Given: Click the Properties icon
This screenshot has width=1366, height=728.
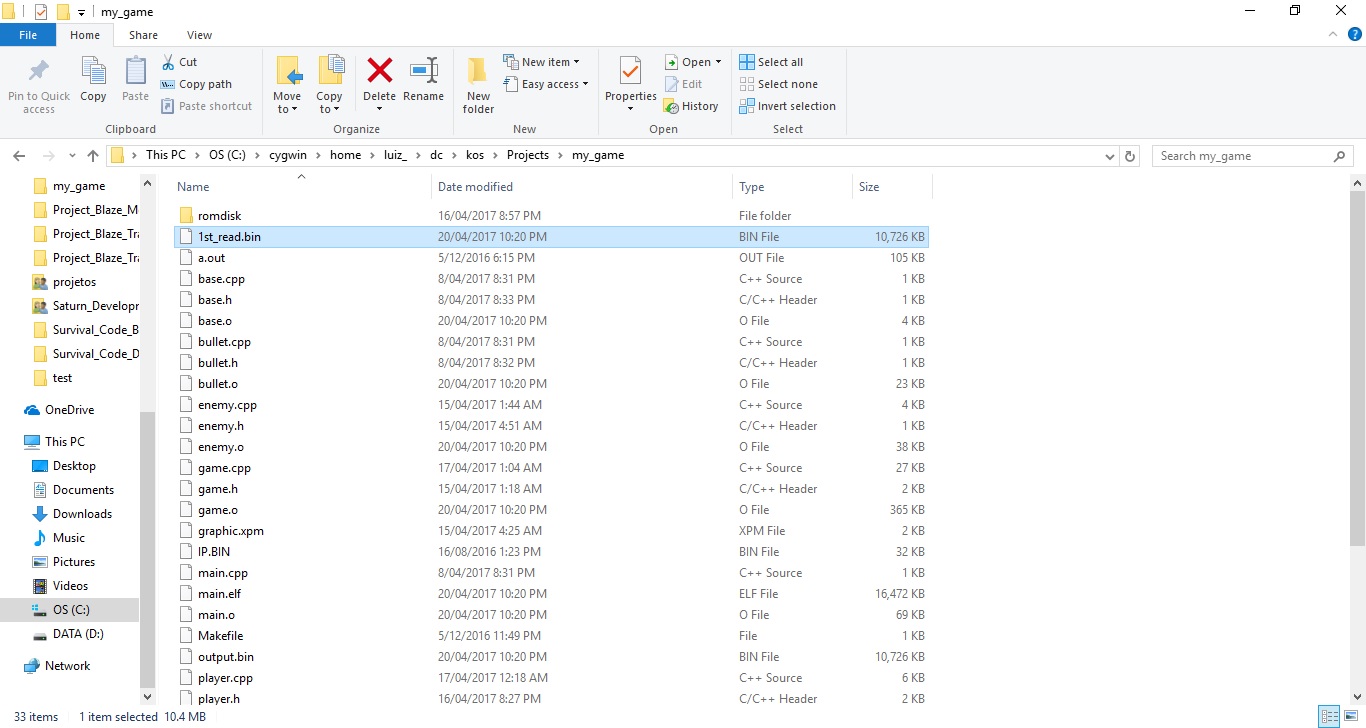Looking at the screenshot, I should click(630, 71).
